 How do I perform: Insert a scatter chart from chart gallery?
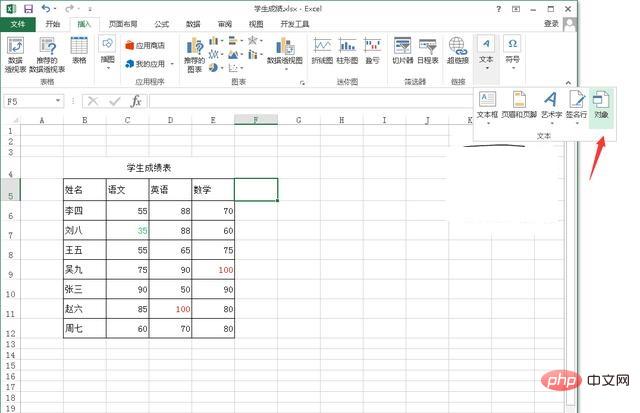pos(233,68)
